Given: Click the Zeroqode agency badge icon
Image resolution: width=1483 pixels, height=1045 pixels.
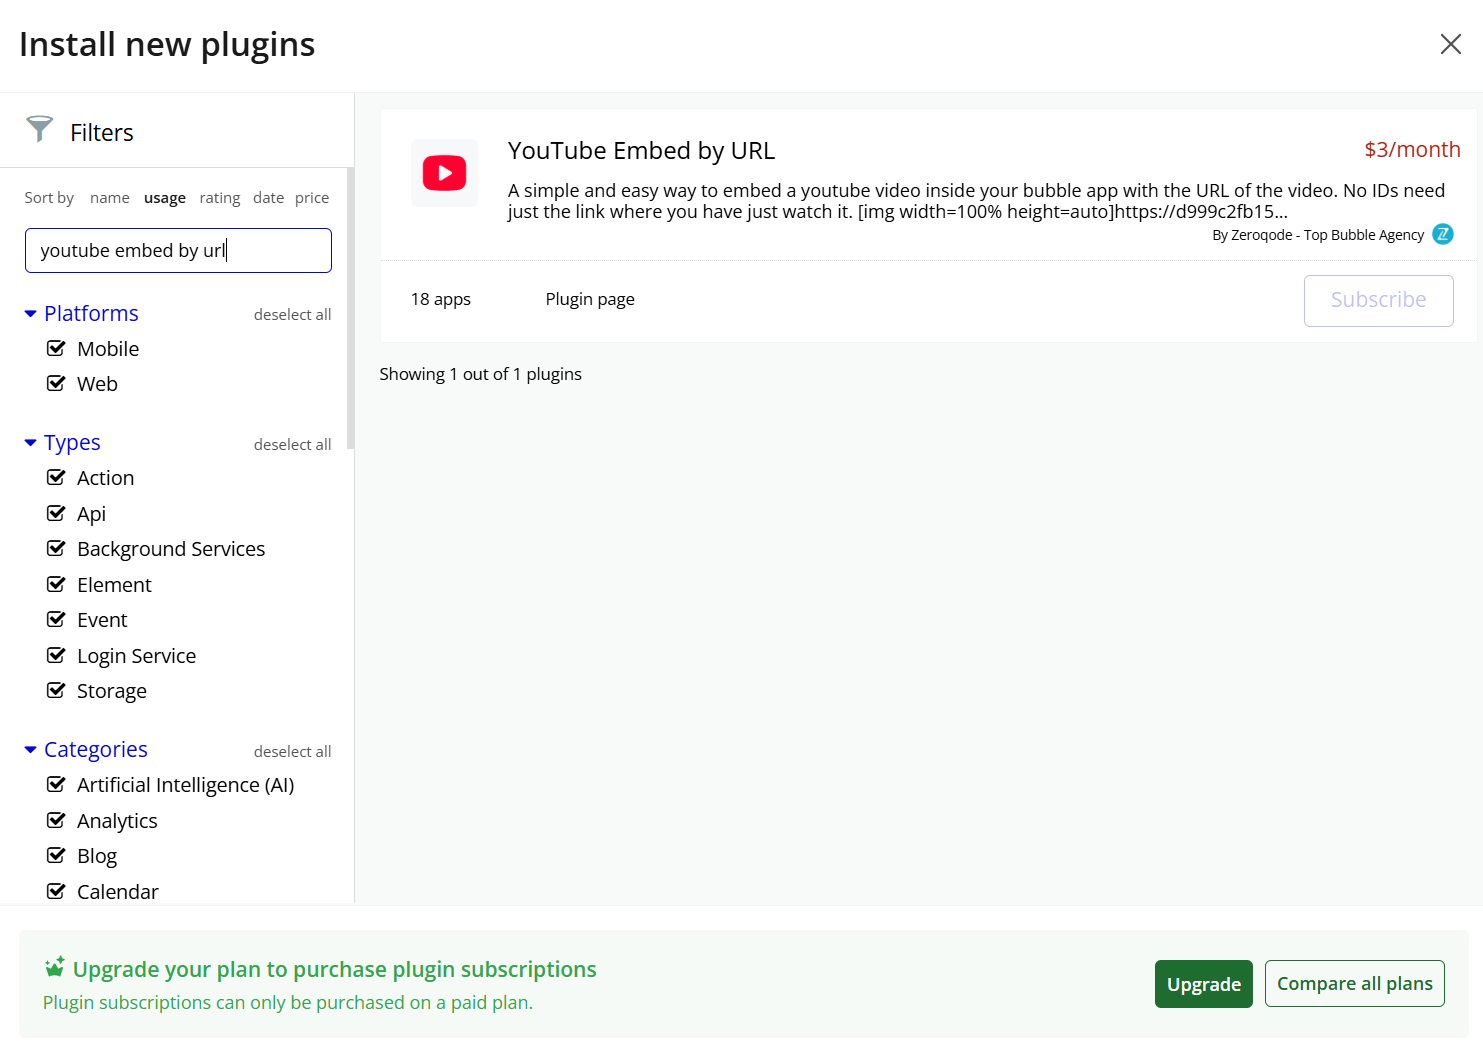Looking at the screenshot, I should 1442,234.
